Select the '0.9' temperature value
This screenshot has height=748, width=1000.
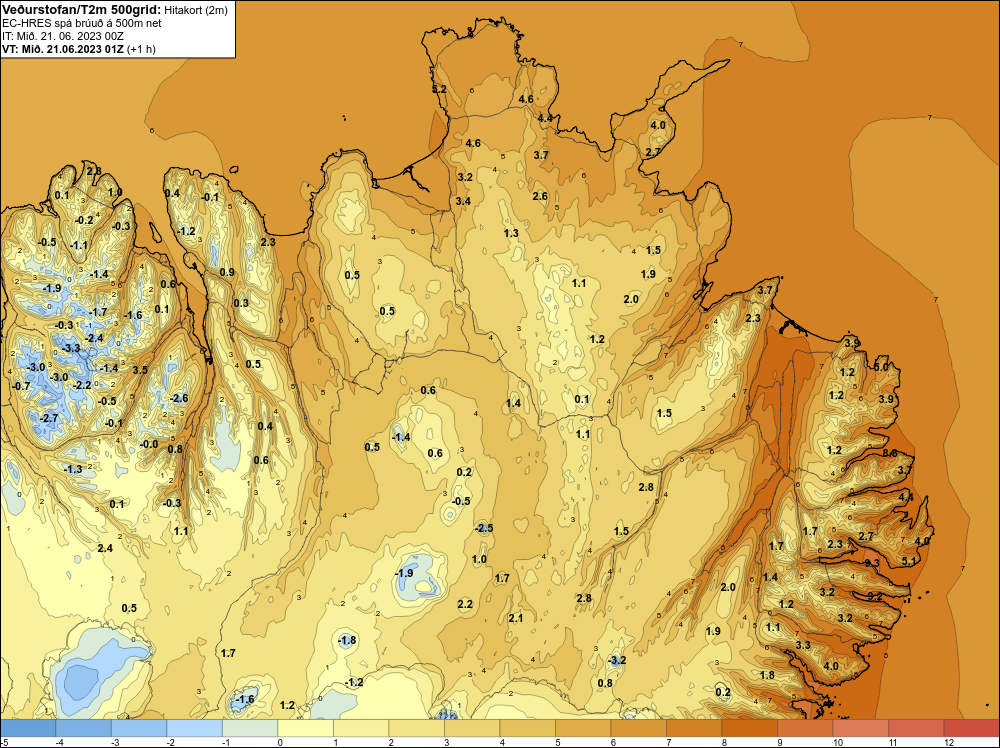click(227, 272)
